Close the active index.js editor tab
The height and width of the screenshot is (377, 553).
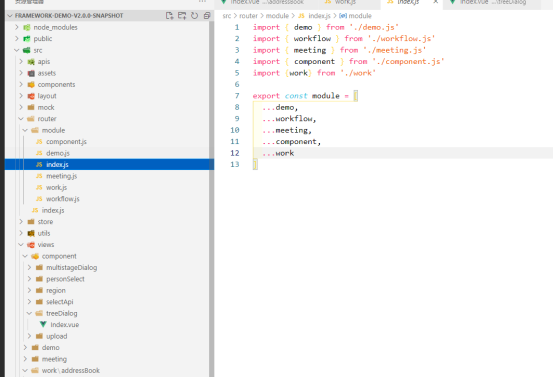click(x=436, y=2)
